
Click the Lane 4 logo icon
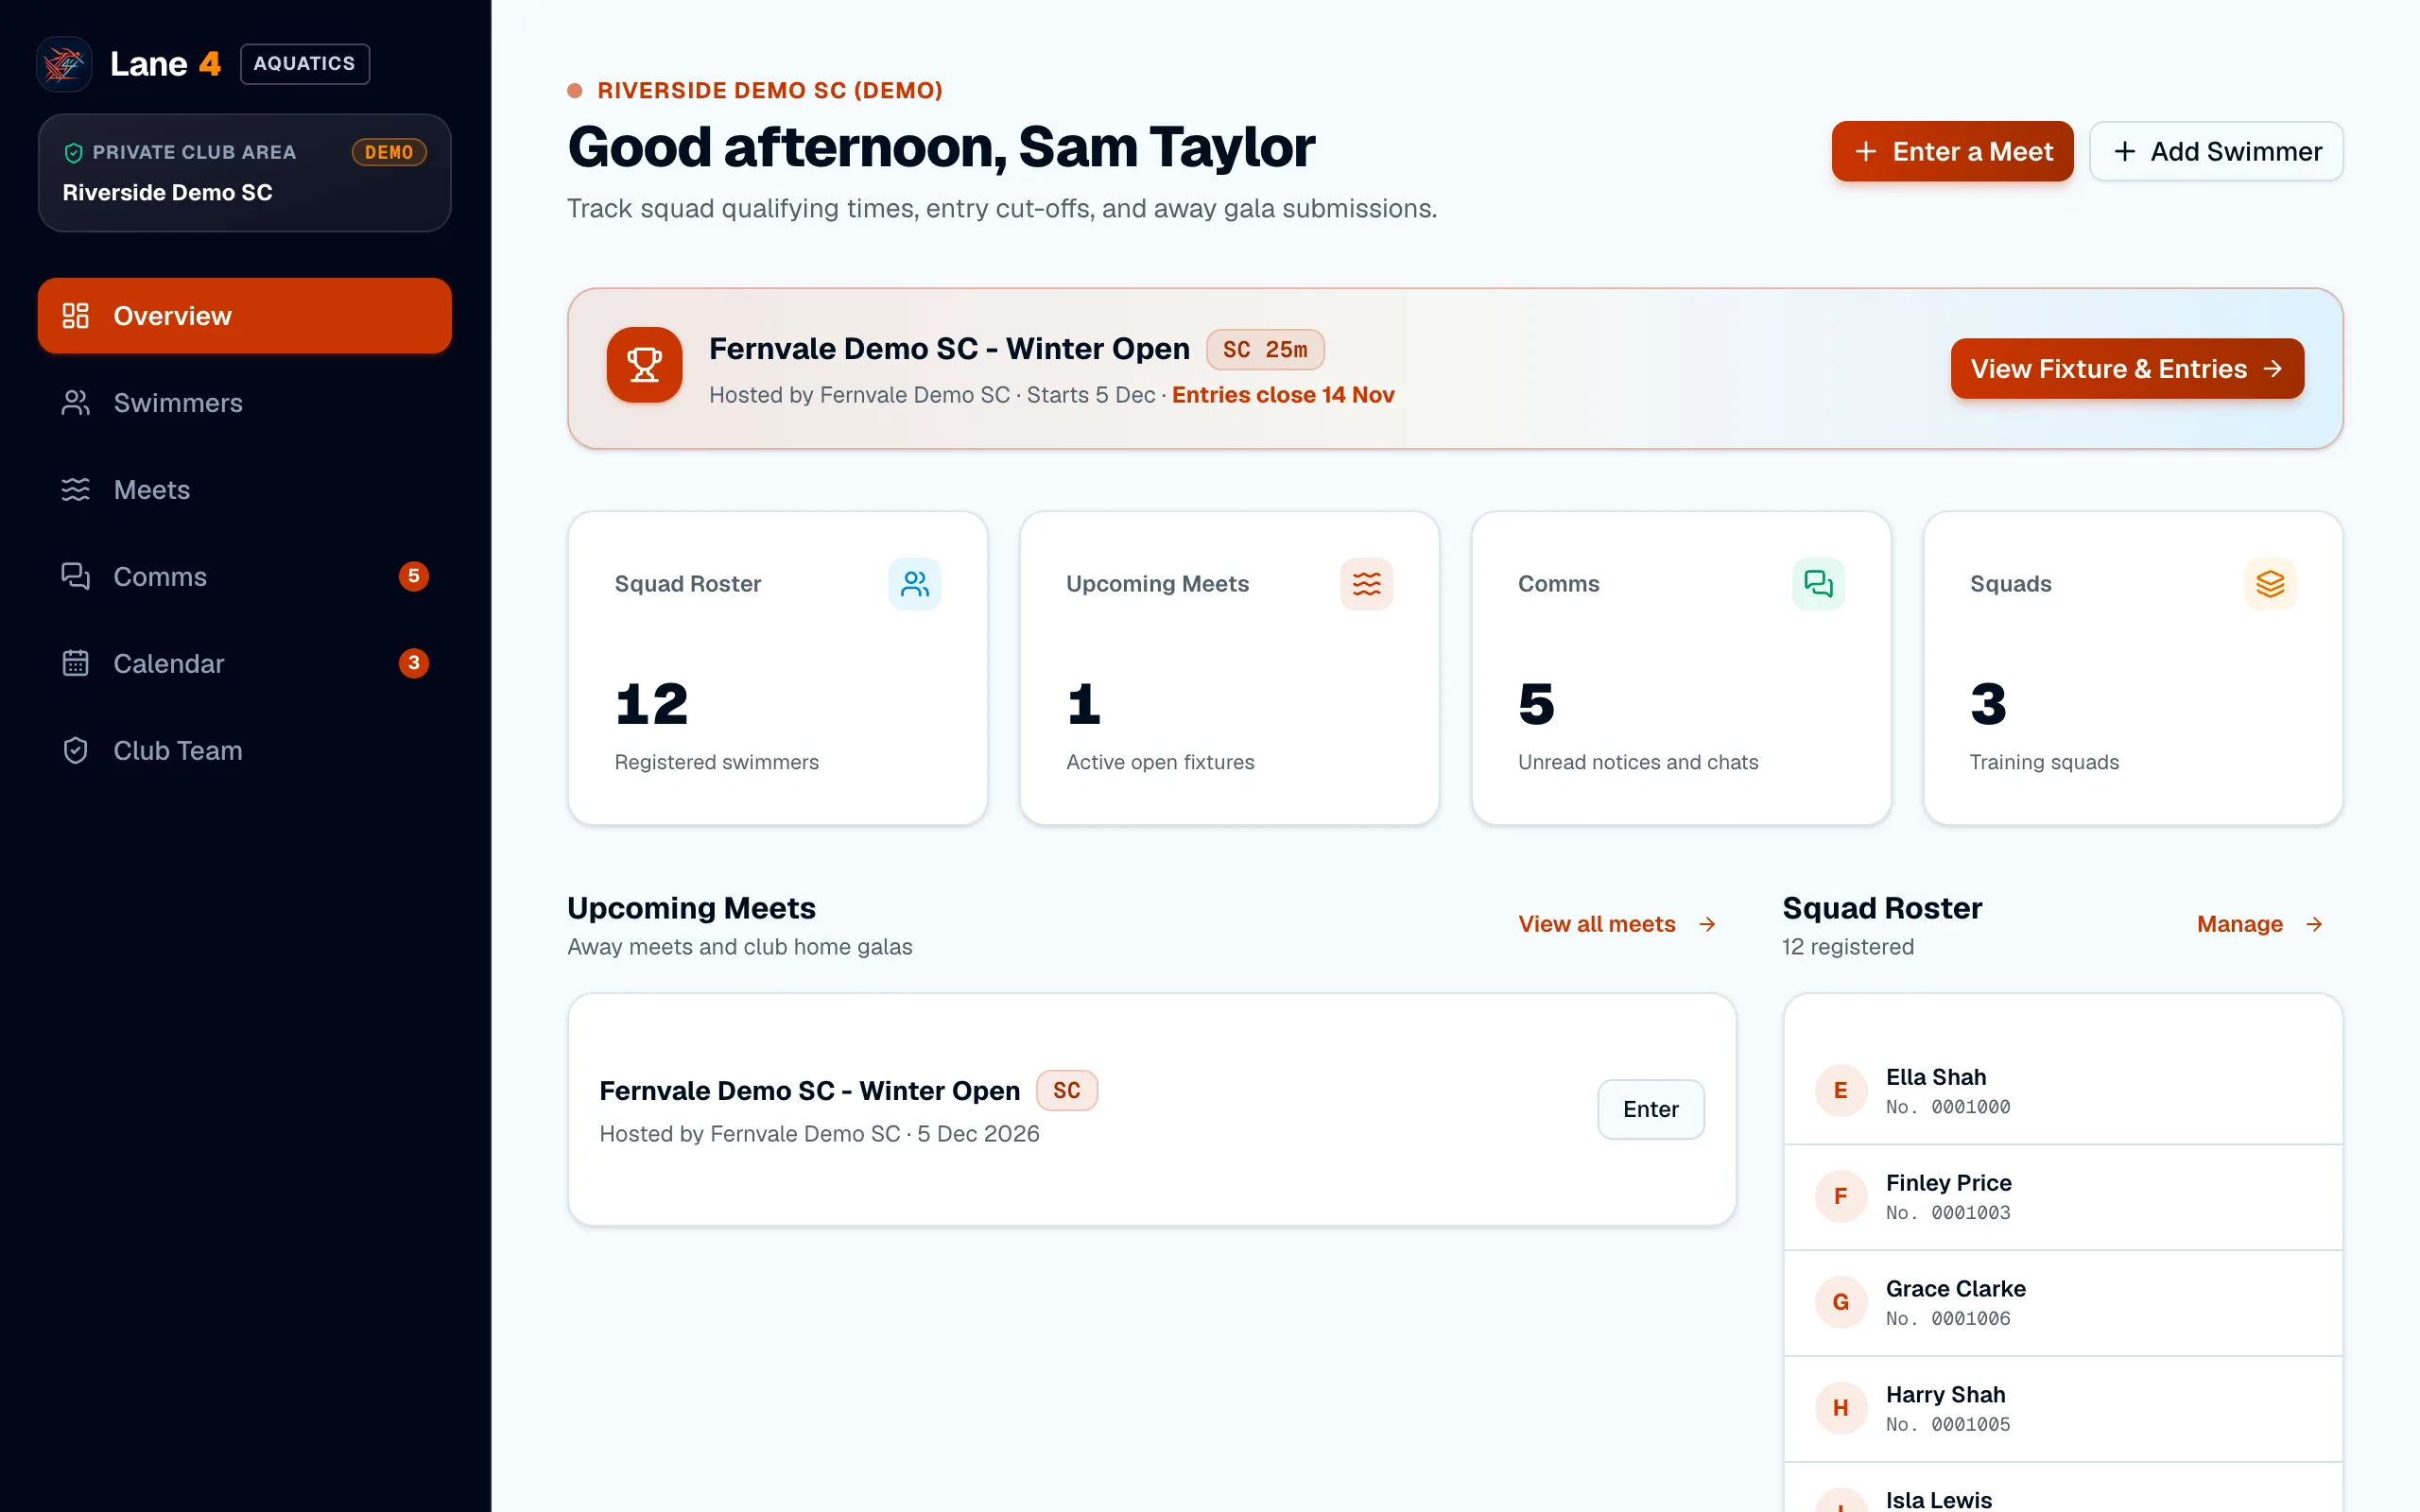click(x=64, y=64)
